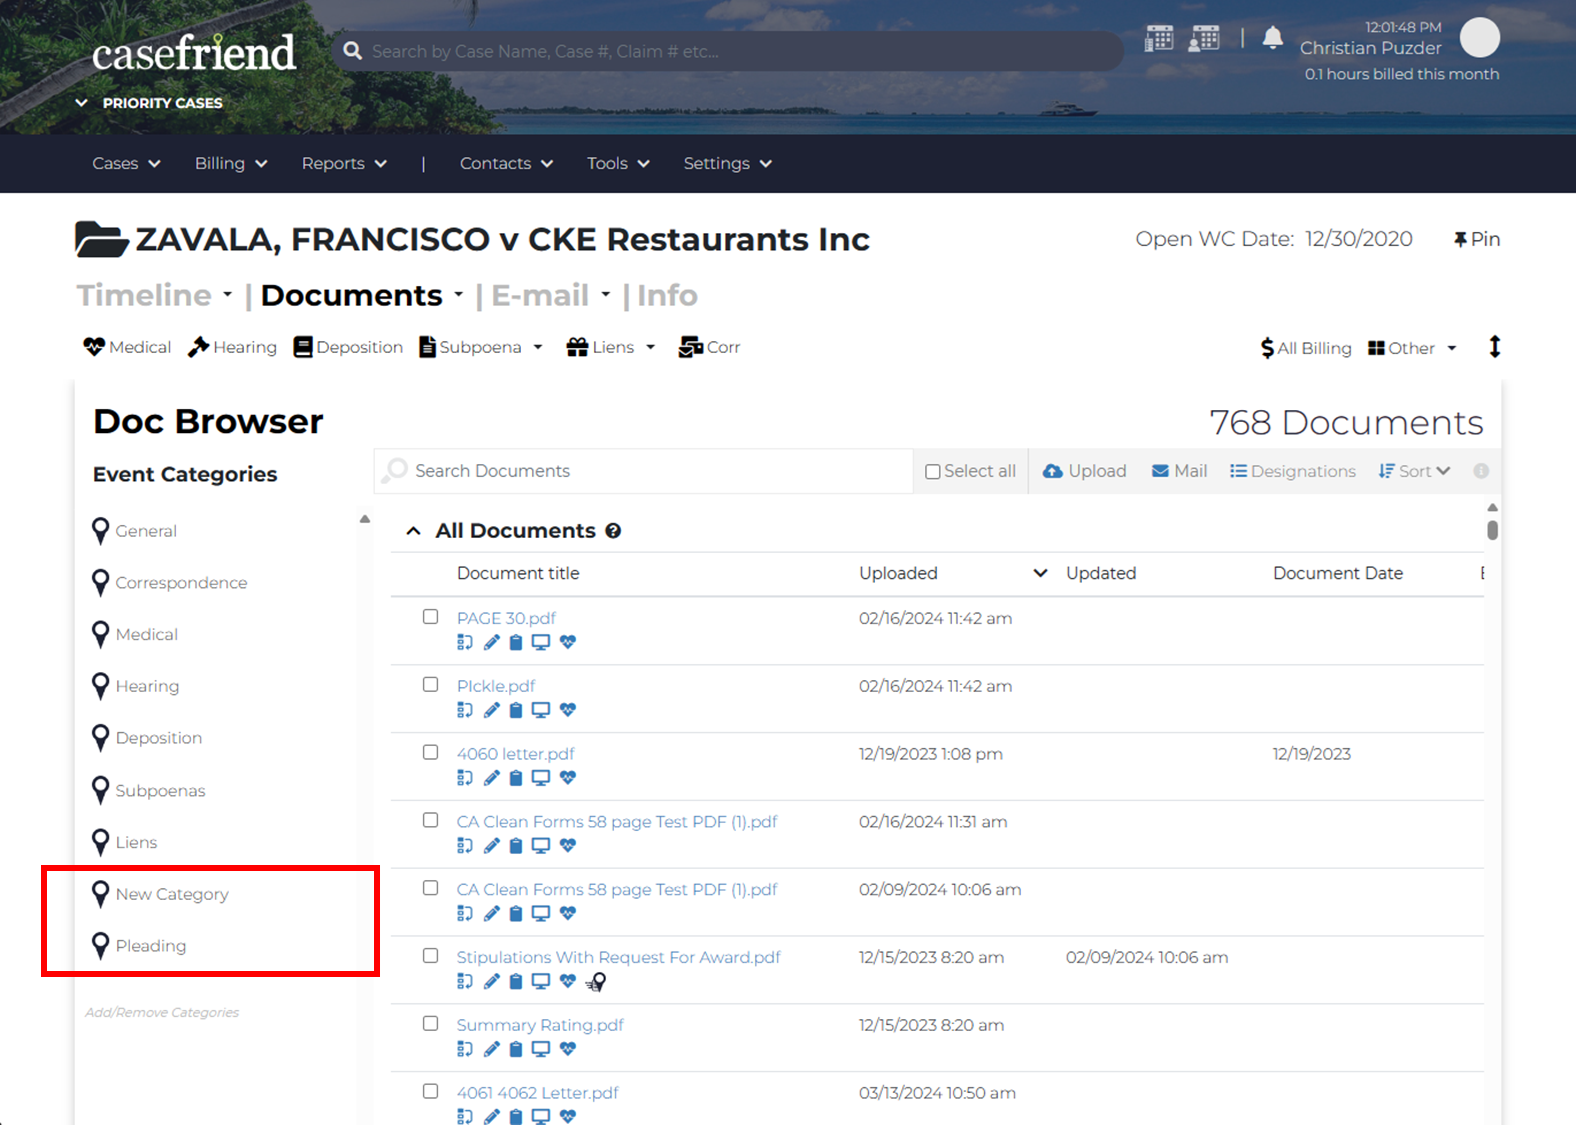Click the Search Documents field

(643, 471)
